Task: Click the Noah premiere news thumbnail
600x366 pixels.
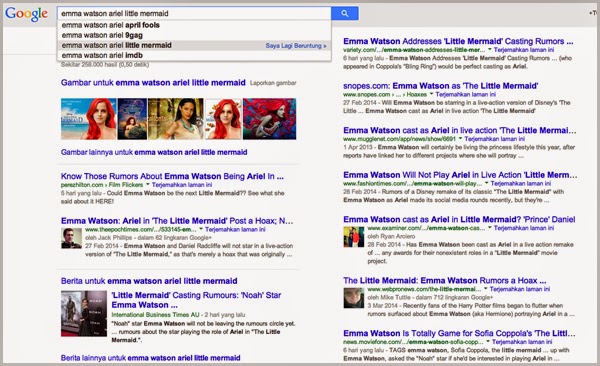Action: (84, 314)
